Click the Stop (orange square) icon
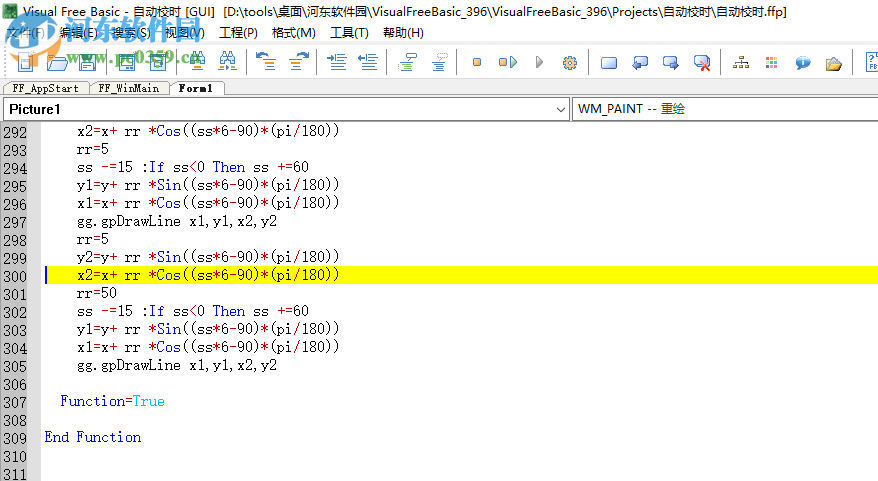878x481 pixels. tap(477, 62)
